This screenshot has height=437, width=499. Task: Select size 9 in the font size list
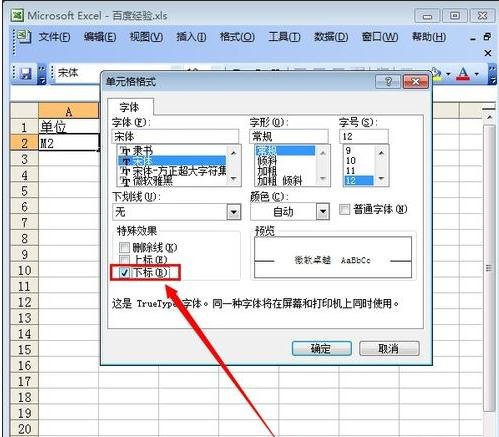point(359,150)
